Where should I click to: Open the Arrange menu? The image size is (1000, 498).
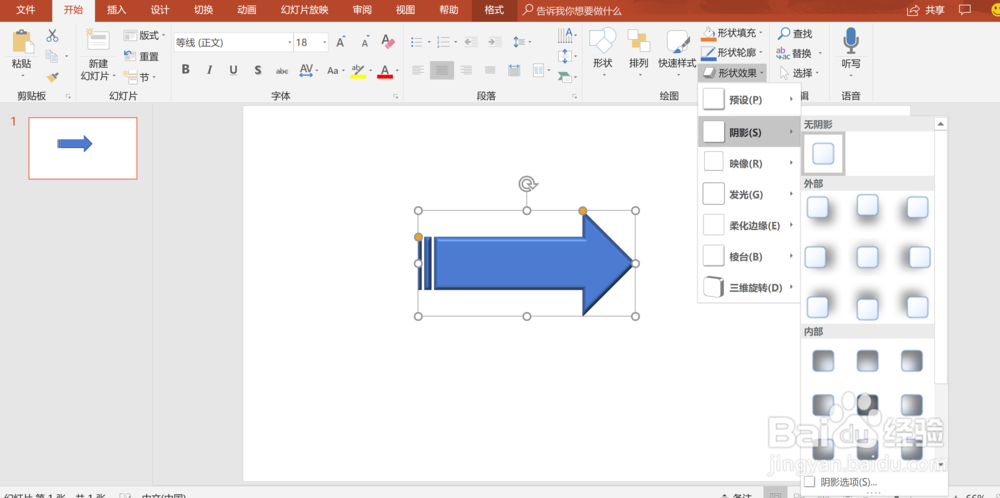click(x=638, y=52)
